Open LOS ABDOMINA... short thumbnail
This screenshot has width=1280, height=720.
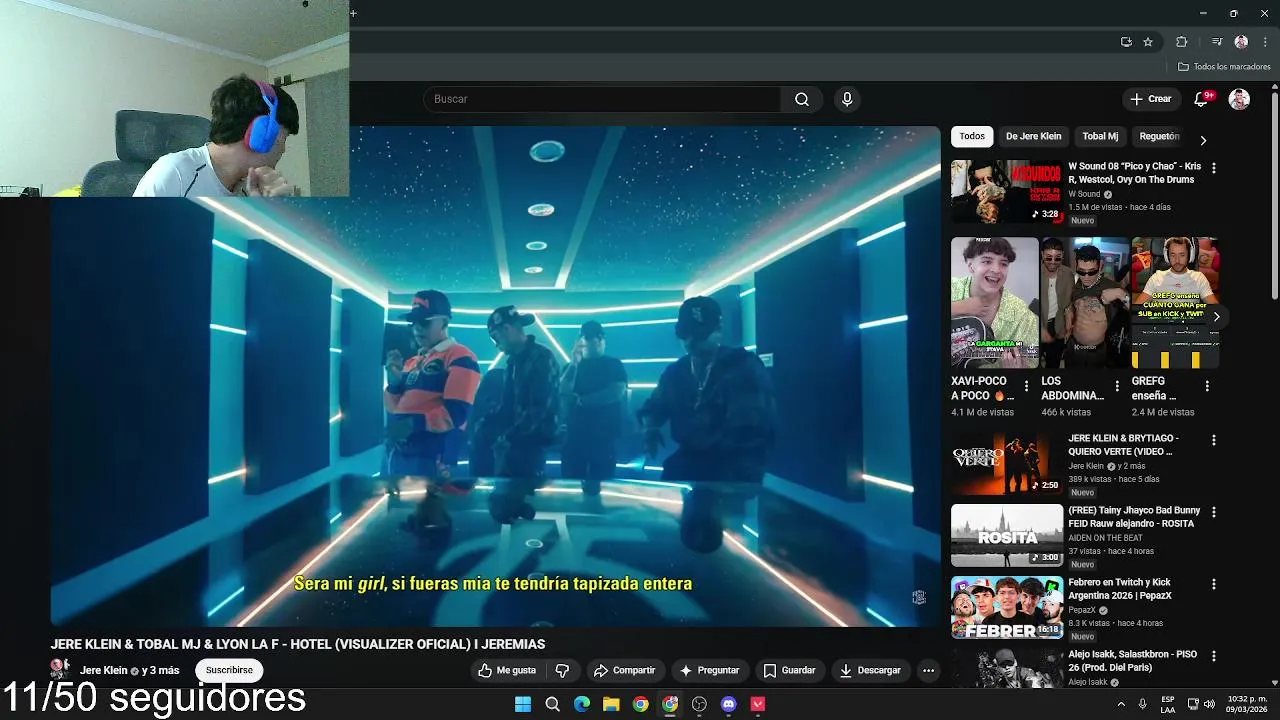(x=1084, y=303)
